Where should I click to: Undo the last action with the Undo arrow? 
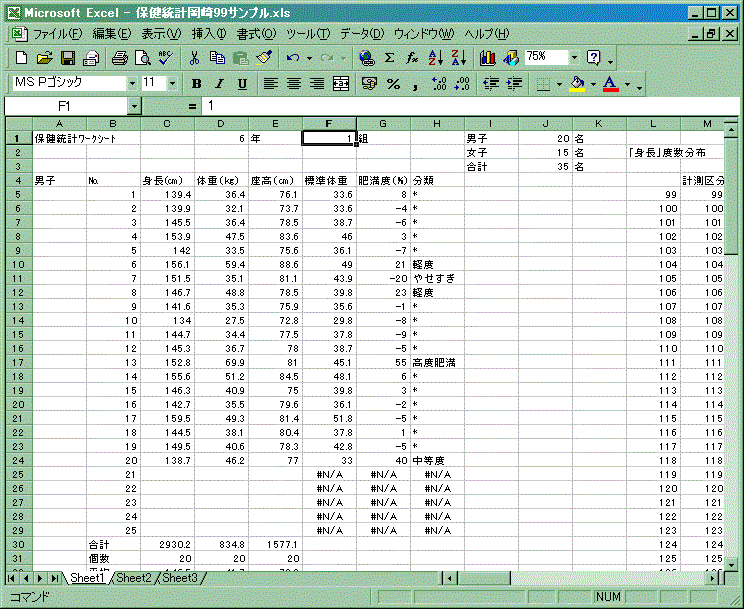tap(293, 58)
